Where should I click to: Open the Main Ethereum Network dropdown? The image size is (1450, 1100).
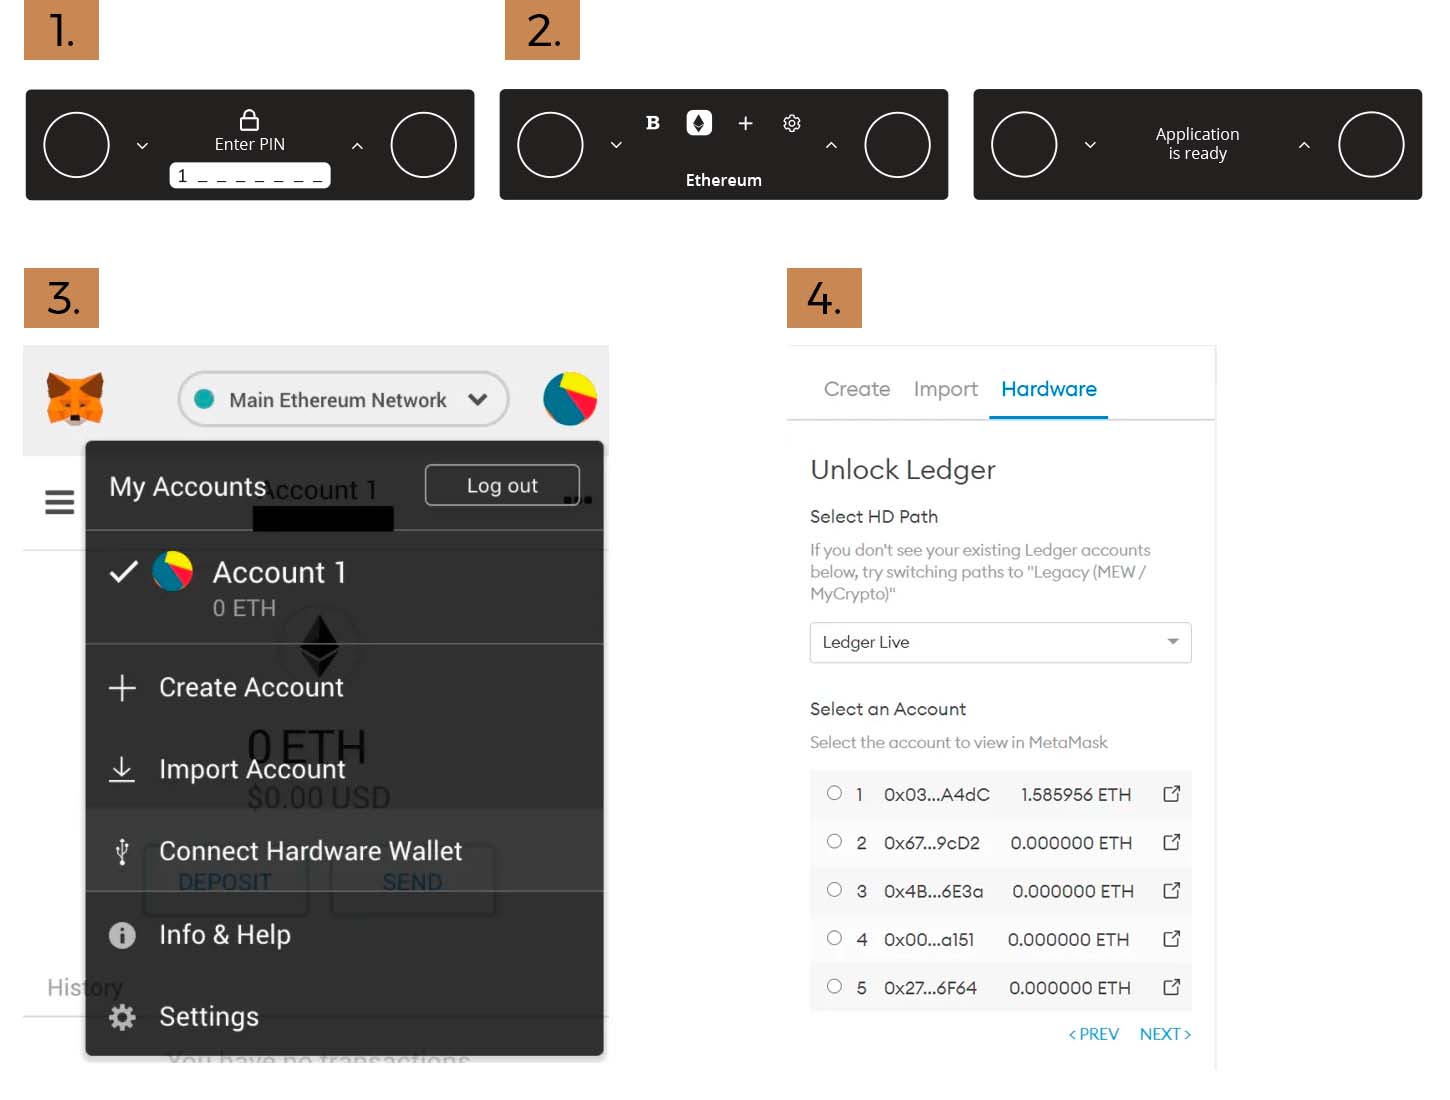[343, 399]
